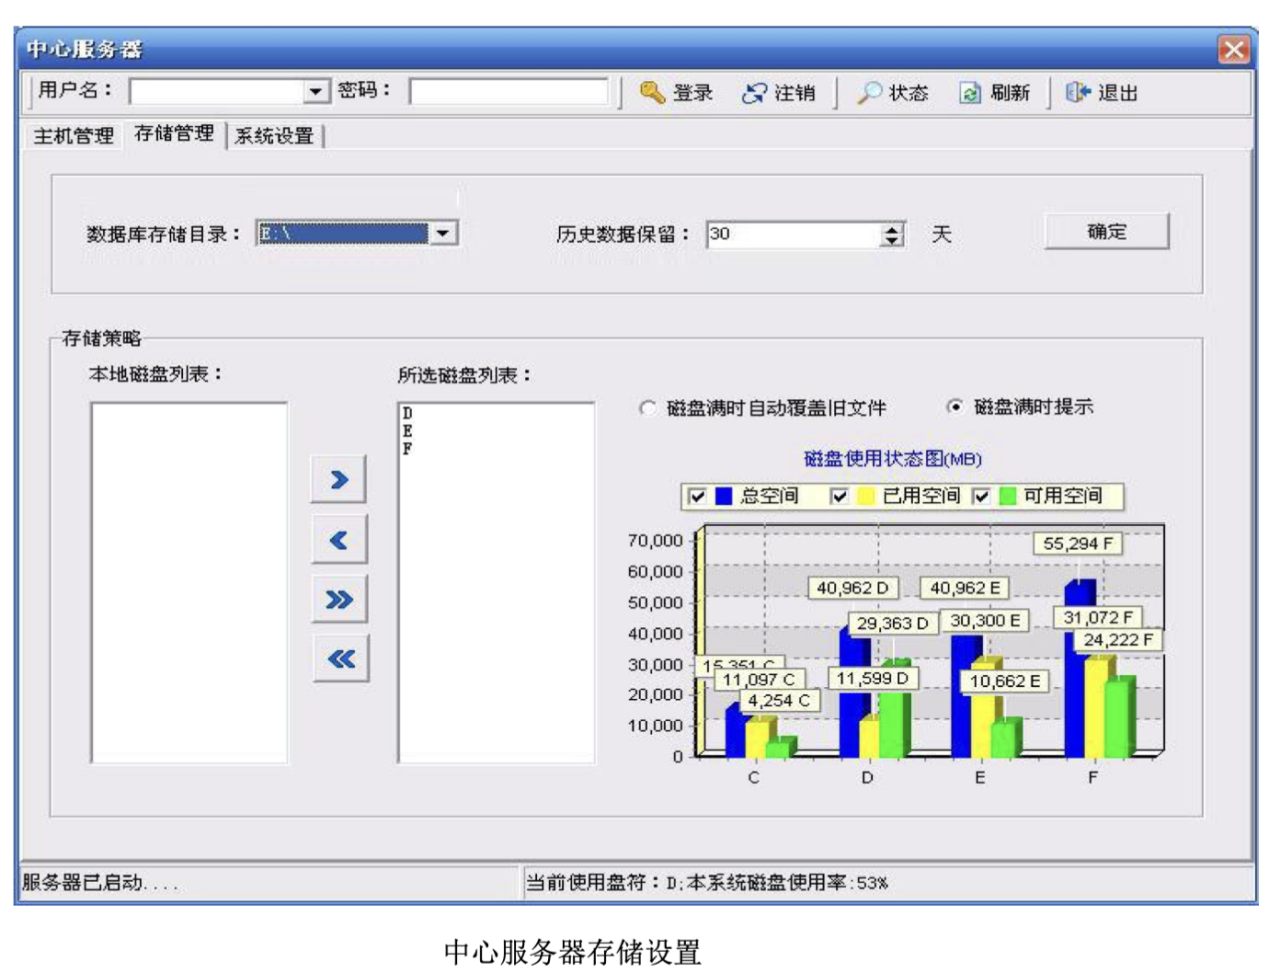This screenshot has height=973, width=1269.
Task: Expand the 数据库存储目录 drive dropdown
Action: point(443,233)
